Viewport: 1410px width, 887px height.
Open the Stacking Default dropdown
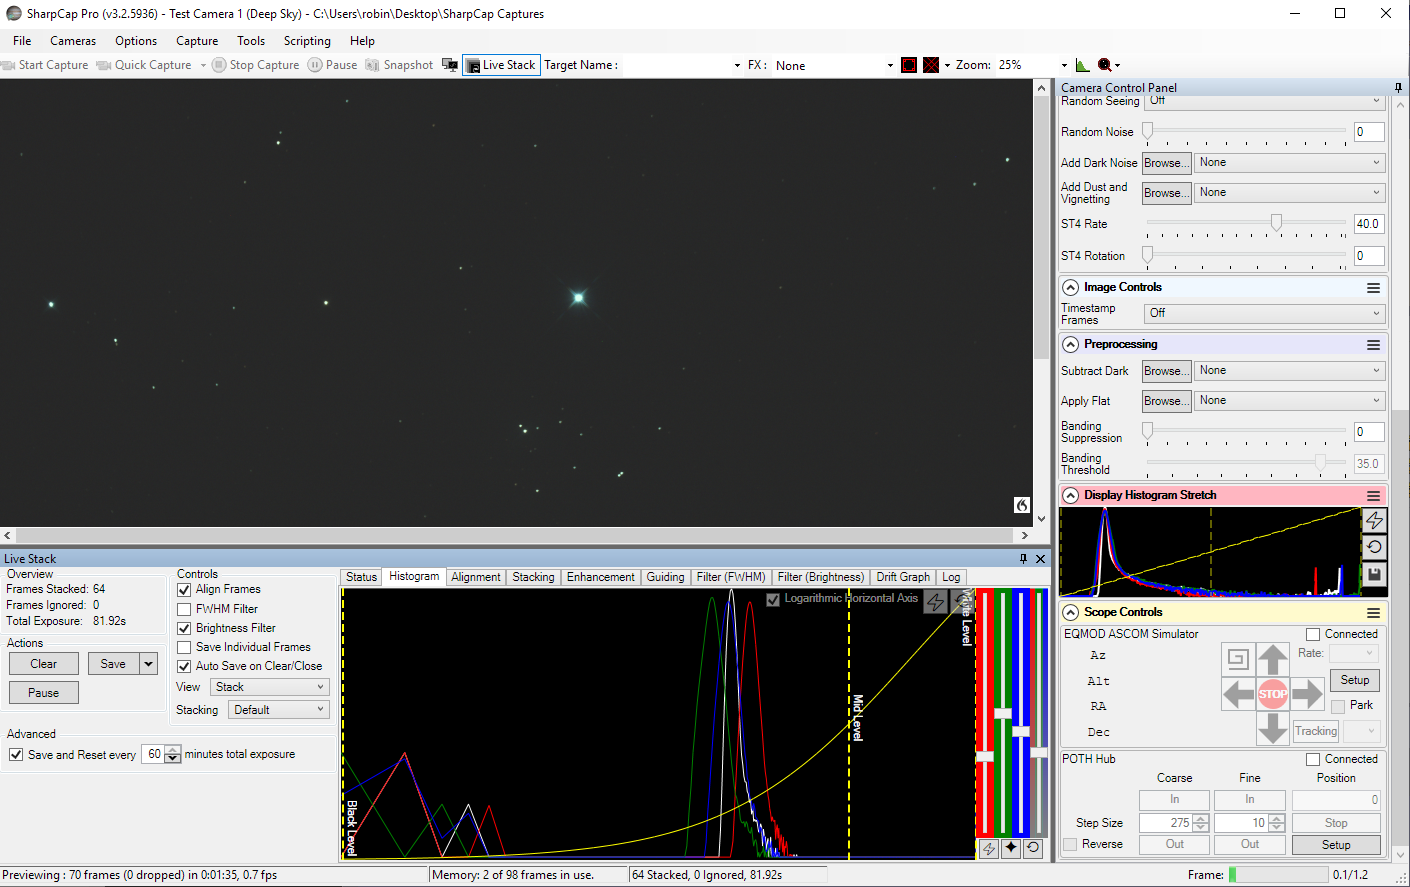[278, 710]
